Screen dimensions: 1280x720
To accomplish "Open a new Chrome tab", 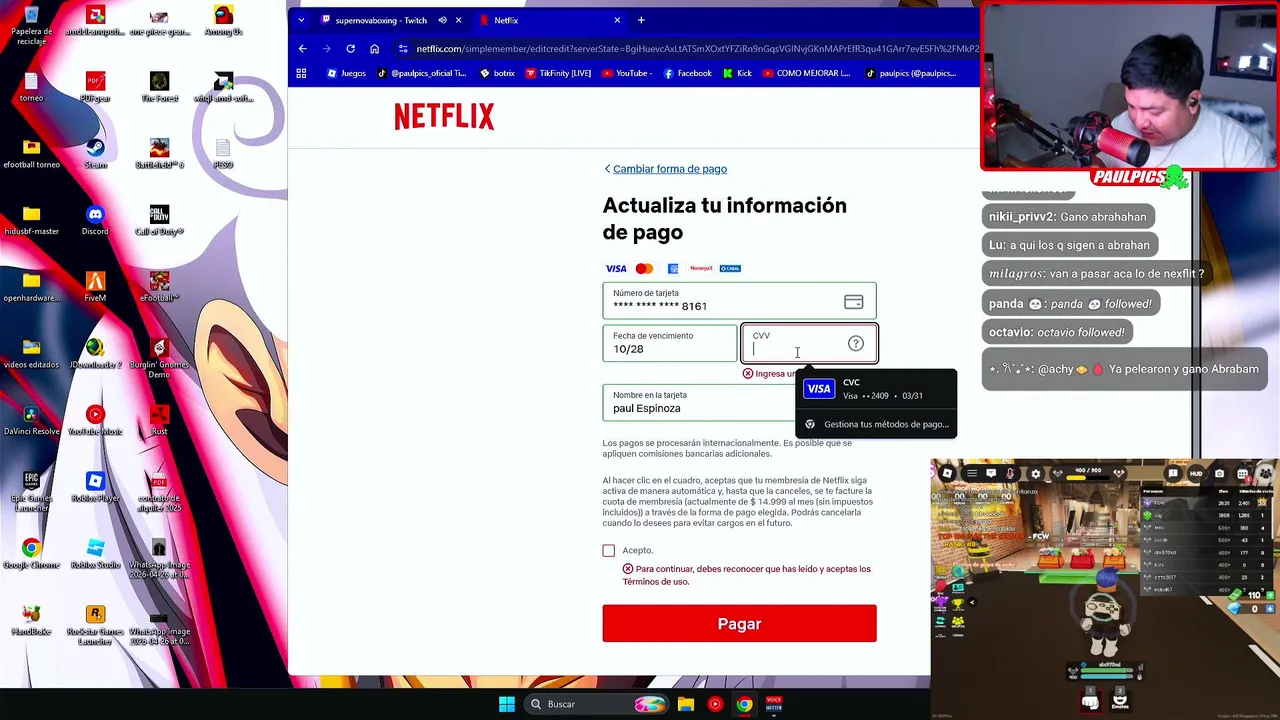I will coord(641,20).
